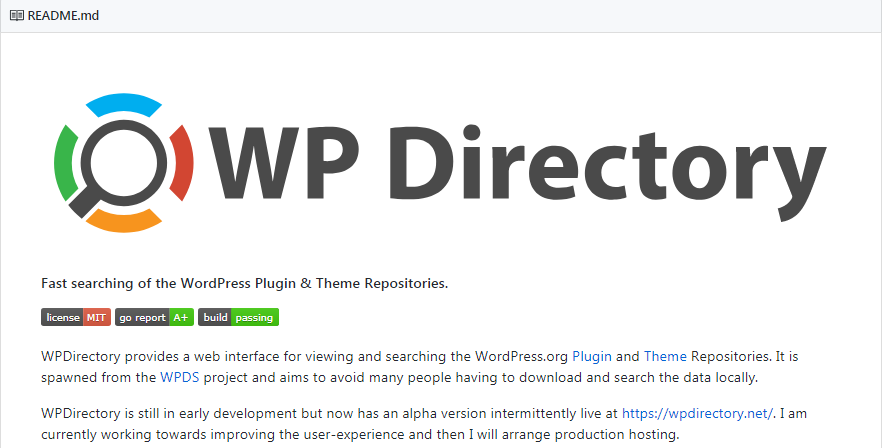Click the 'WPDirectory is still in early development' text

[x=423, y=424]
